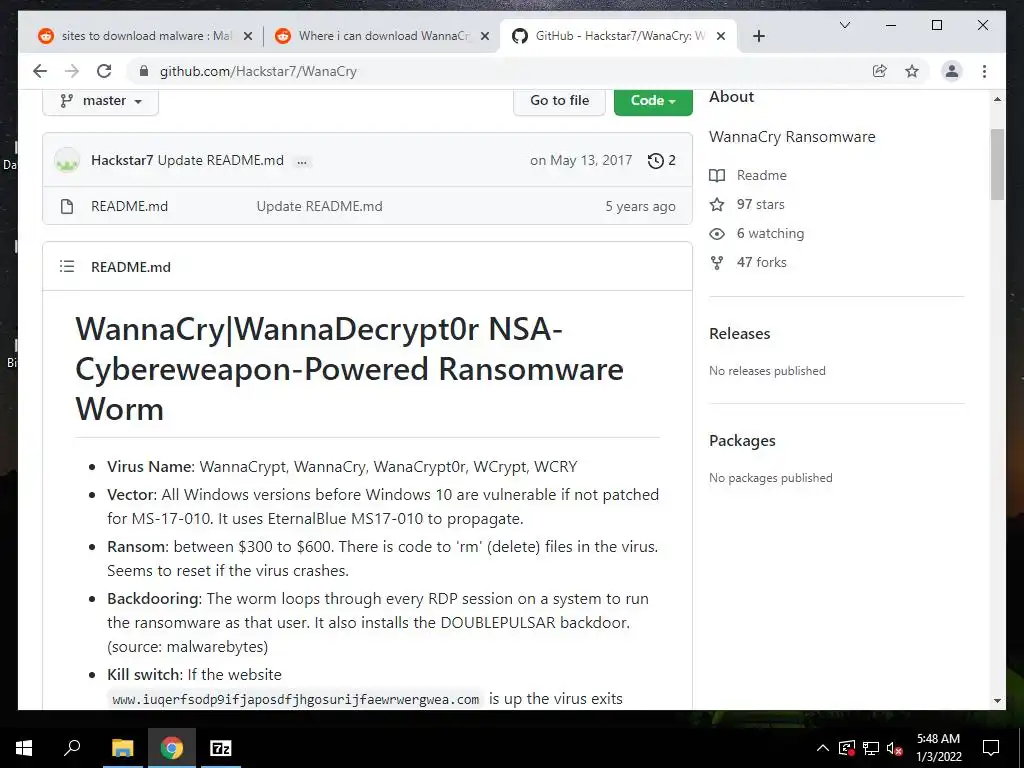The width and height of the screenshot is (1024, 768).
Task: Close the 'Where i can download WannaCry' tab
Action: 485,36
